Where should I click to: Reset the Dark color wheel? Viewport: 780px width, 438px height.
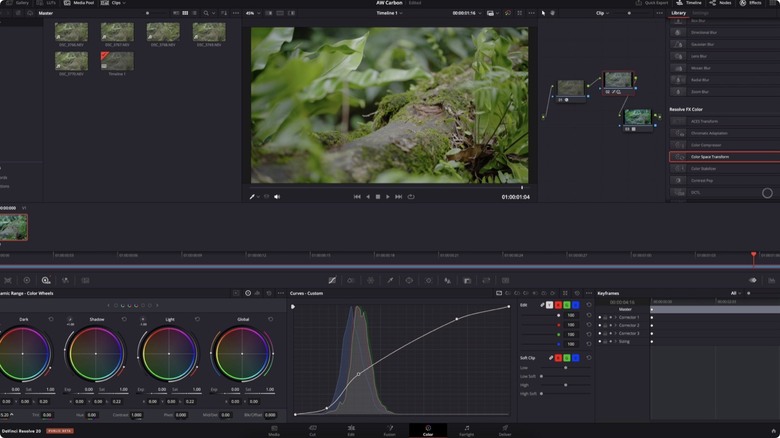(x=51, y=319)
